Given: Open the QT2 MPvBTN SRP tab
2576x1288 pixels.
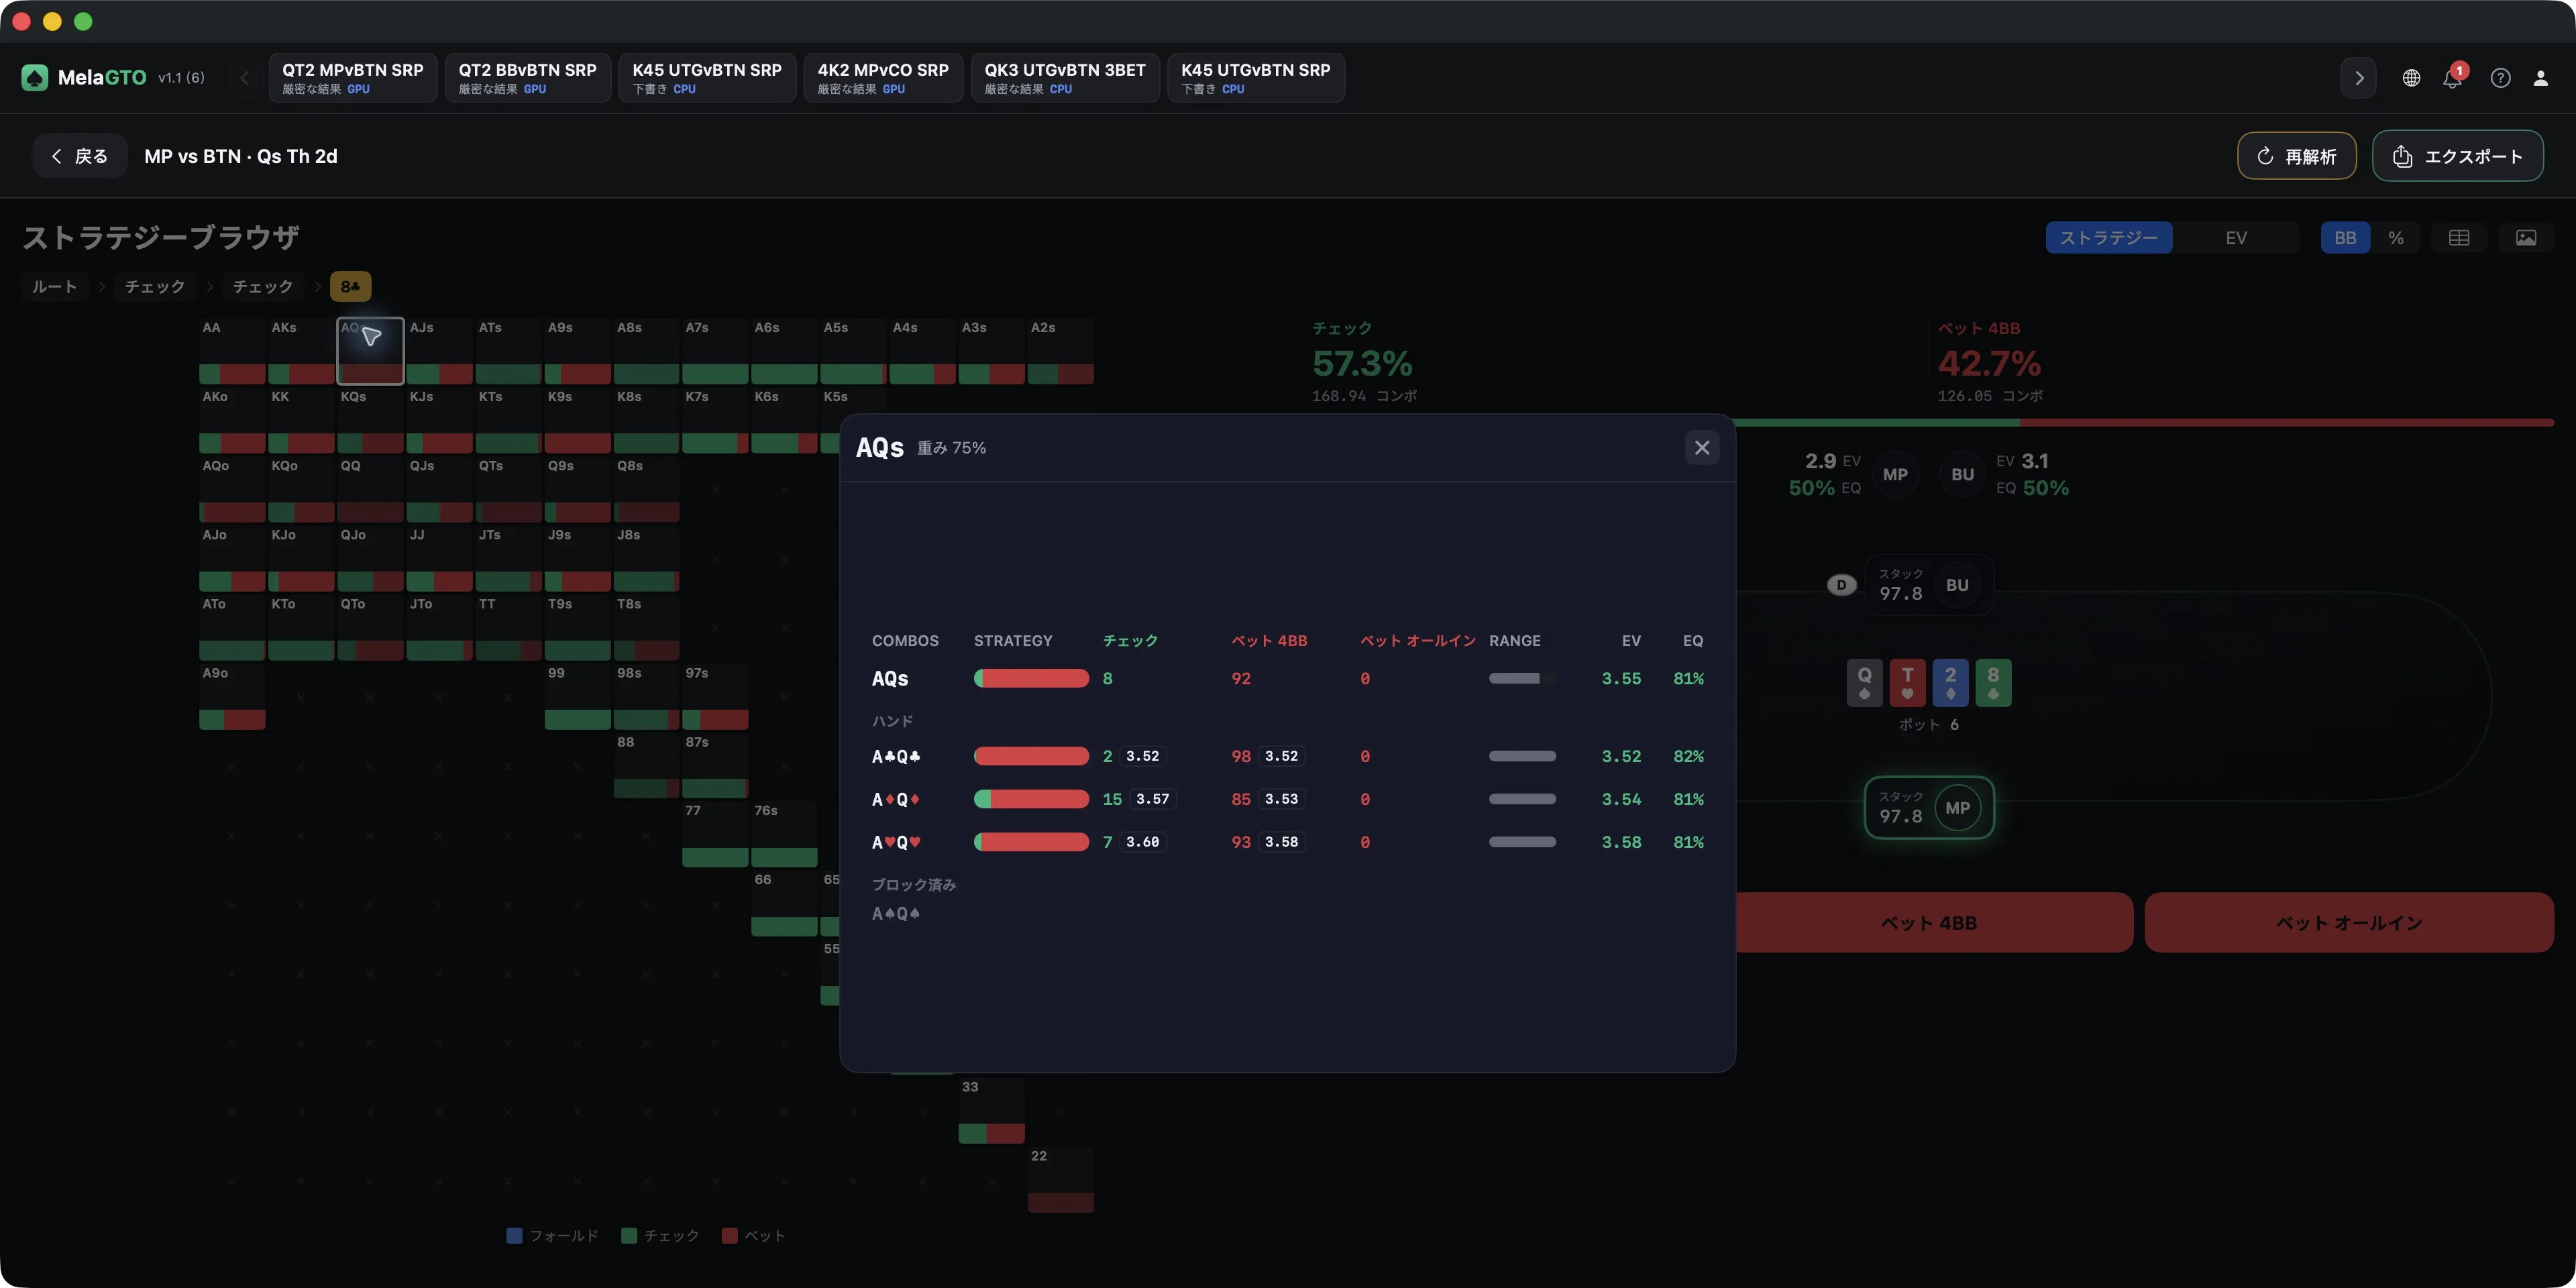Looking at the screenshot, I should coord(352,78).
